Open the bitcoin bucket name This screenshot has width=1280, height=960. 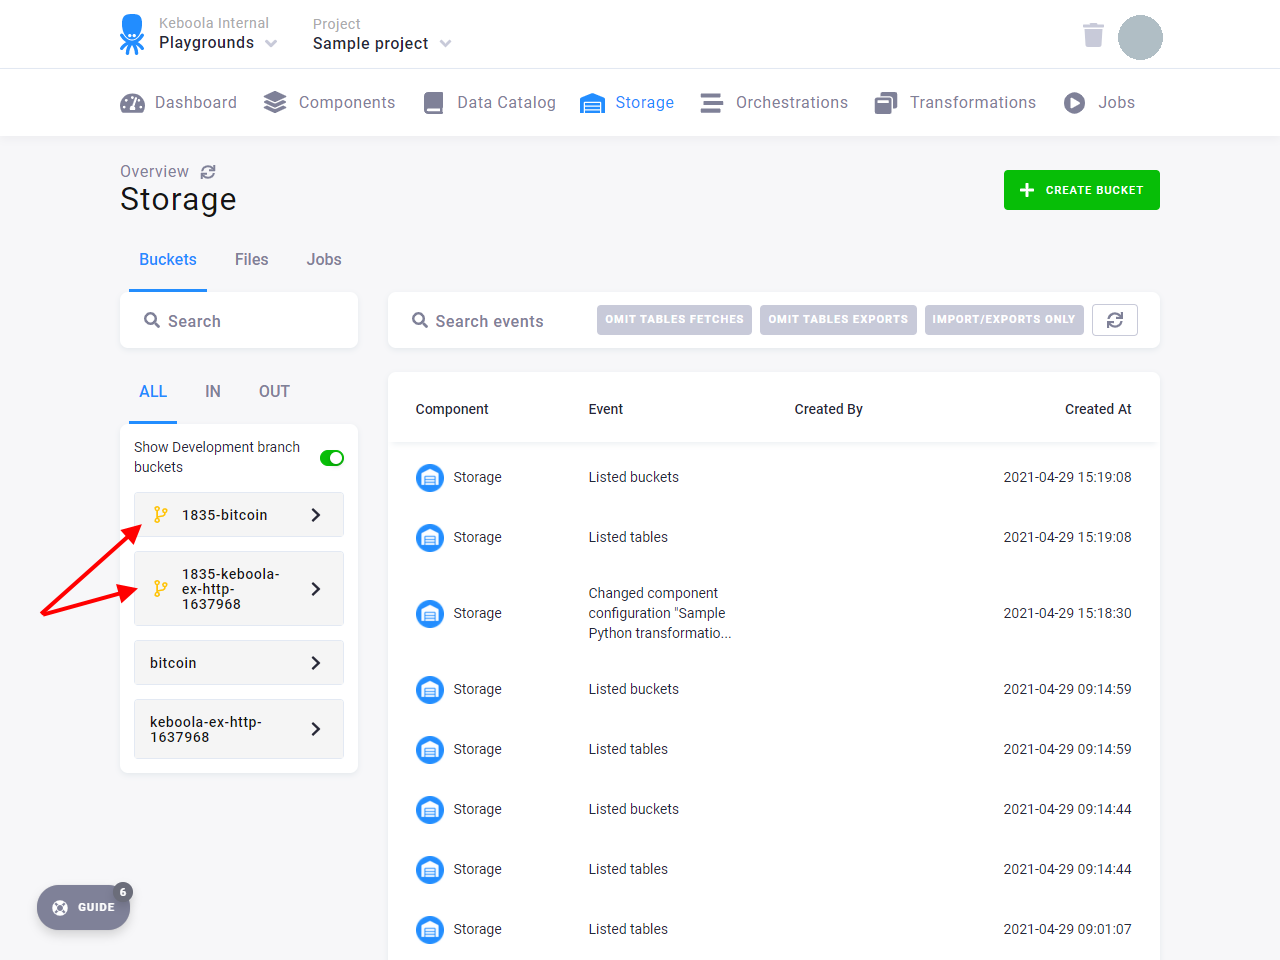pyautogui.click(x=173, y=663)
